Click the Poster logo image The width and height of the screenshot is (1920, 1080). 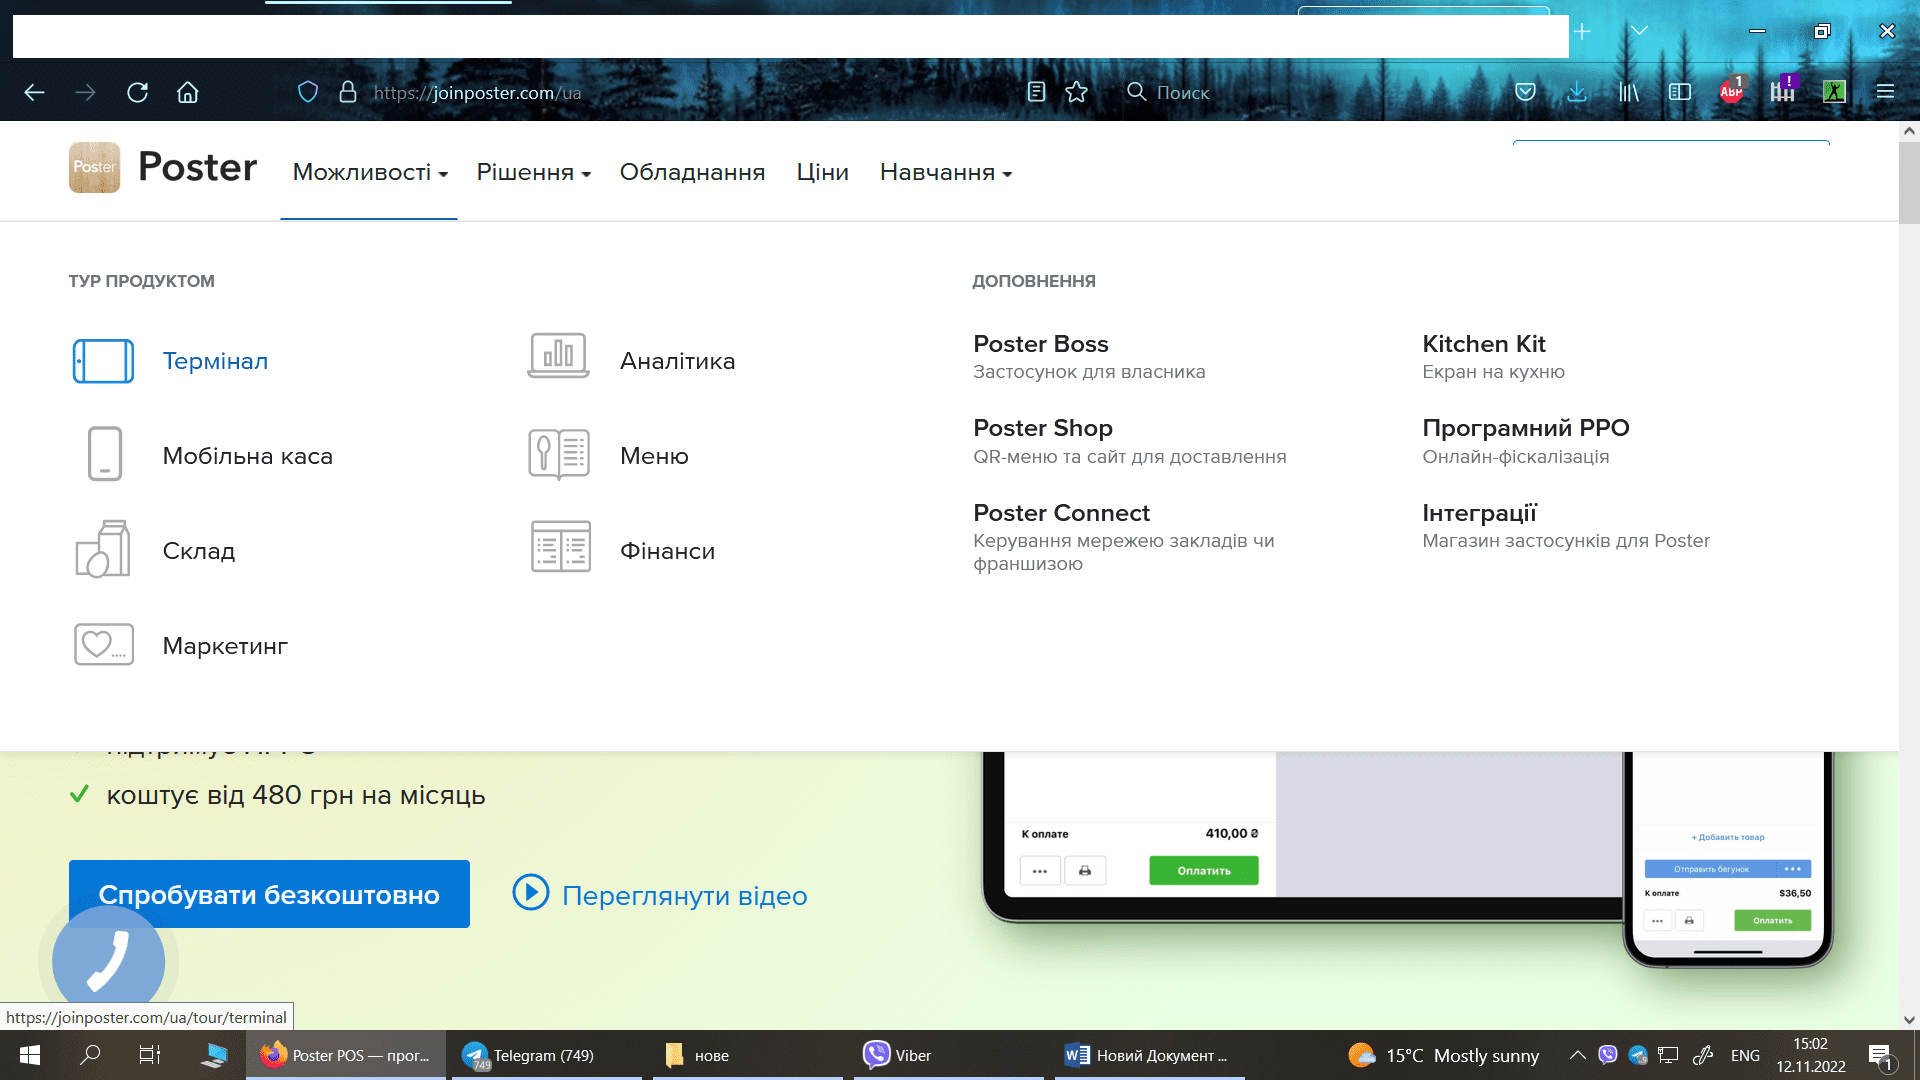coord(94,167)
